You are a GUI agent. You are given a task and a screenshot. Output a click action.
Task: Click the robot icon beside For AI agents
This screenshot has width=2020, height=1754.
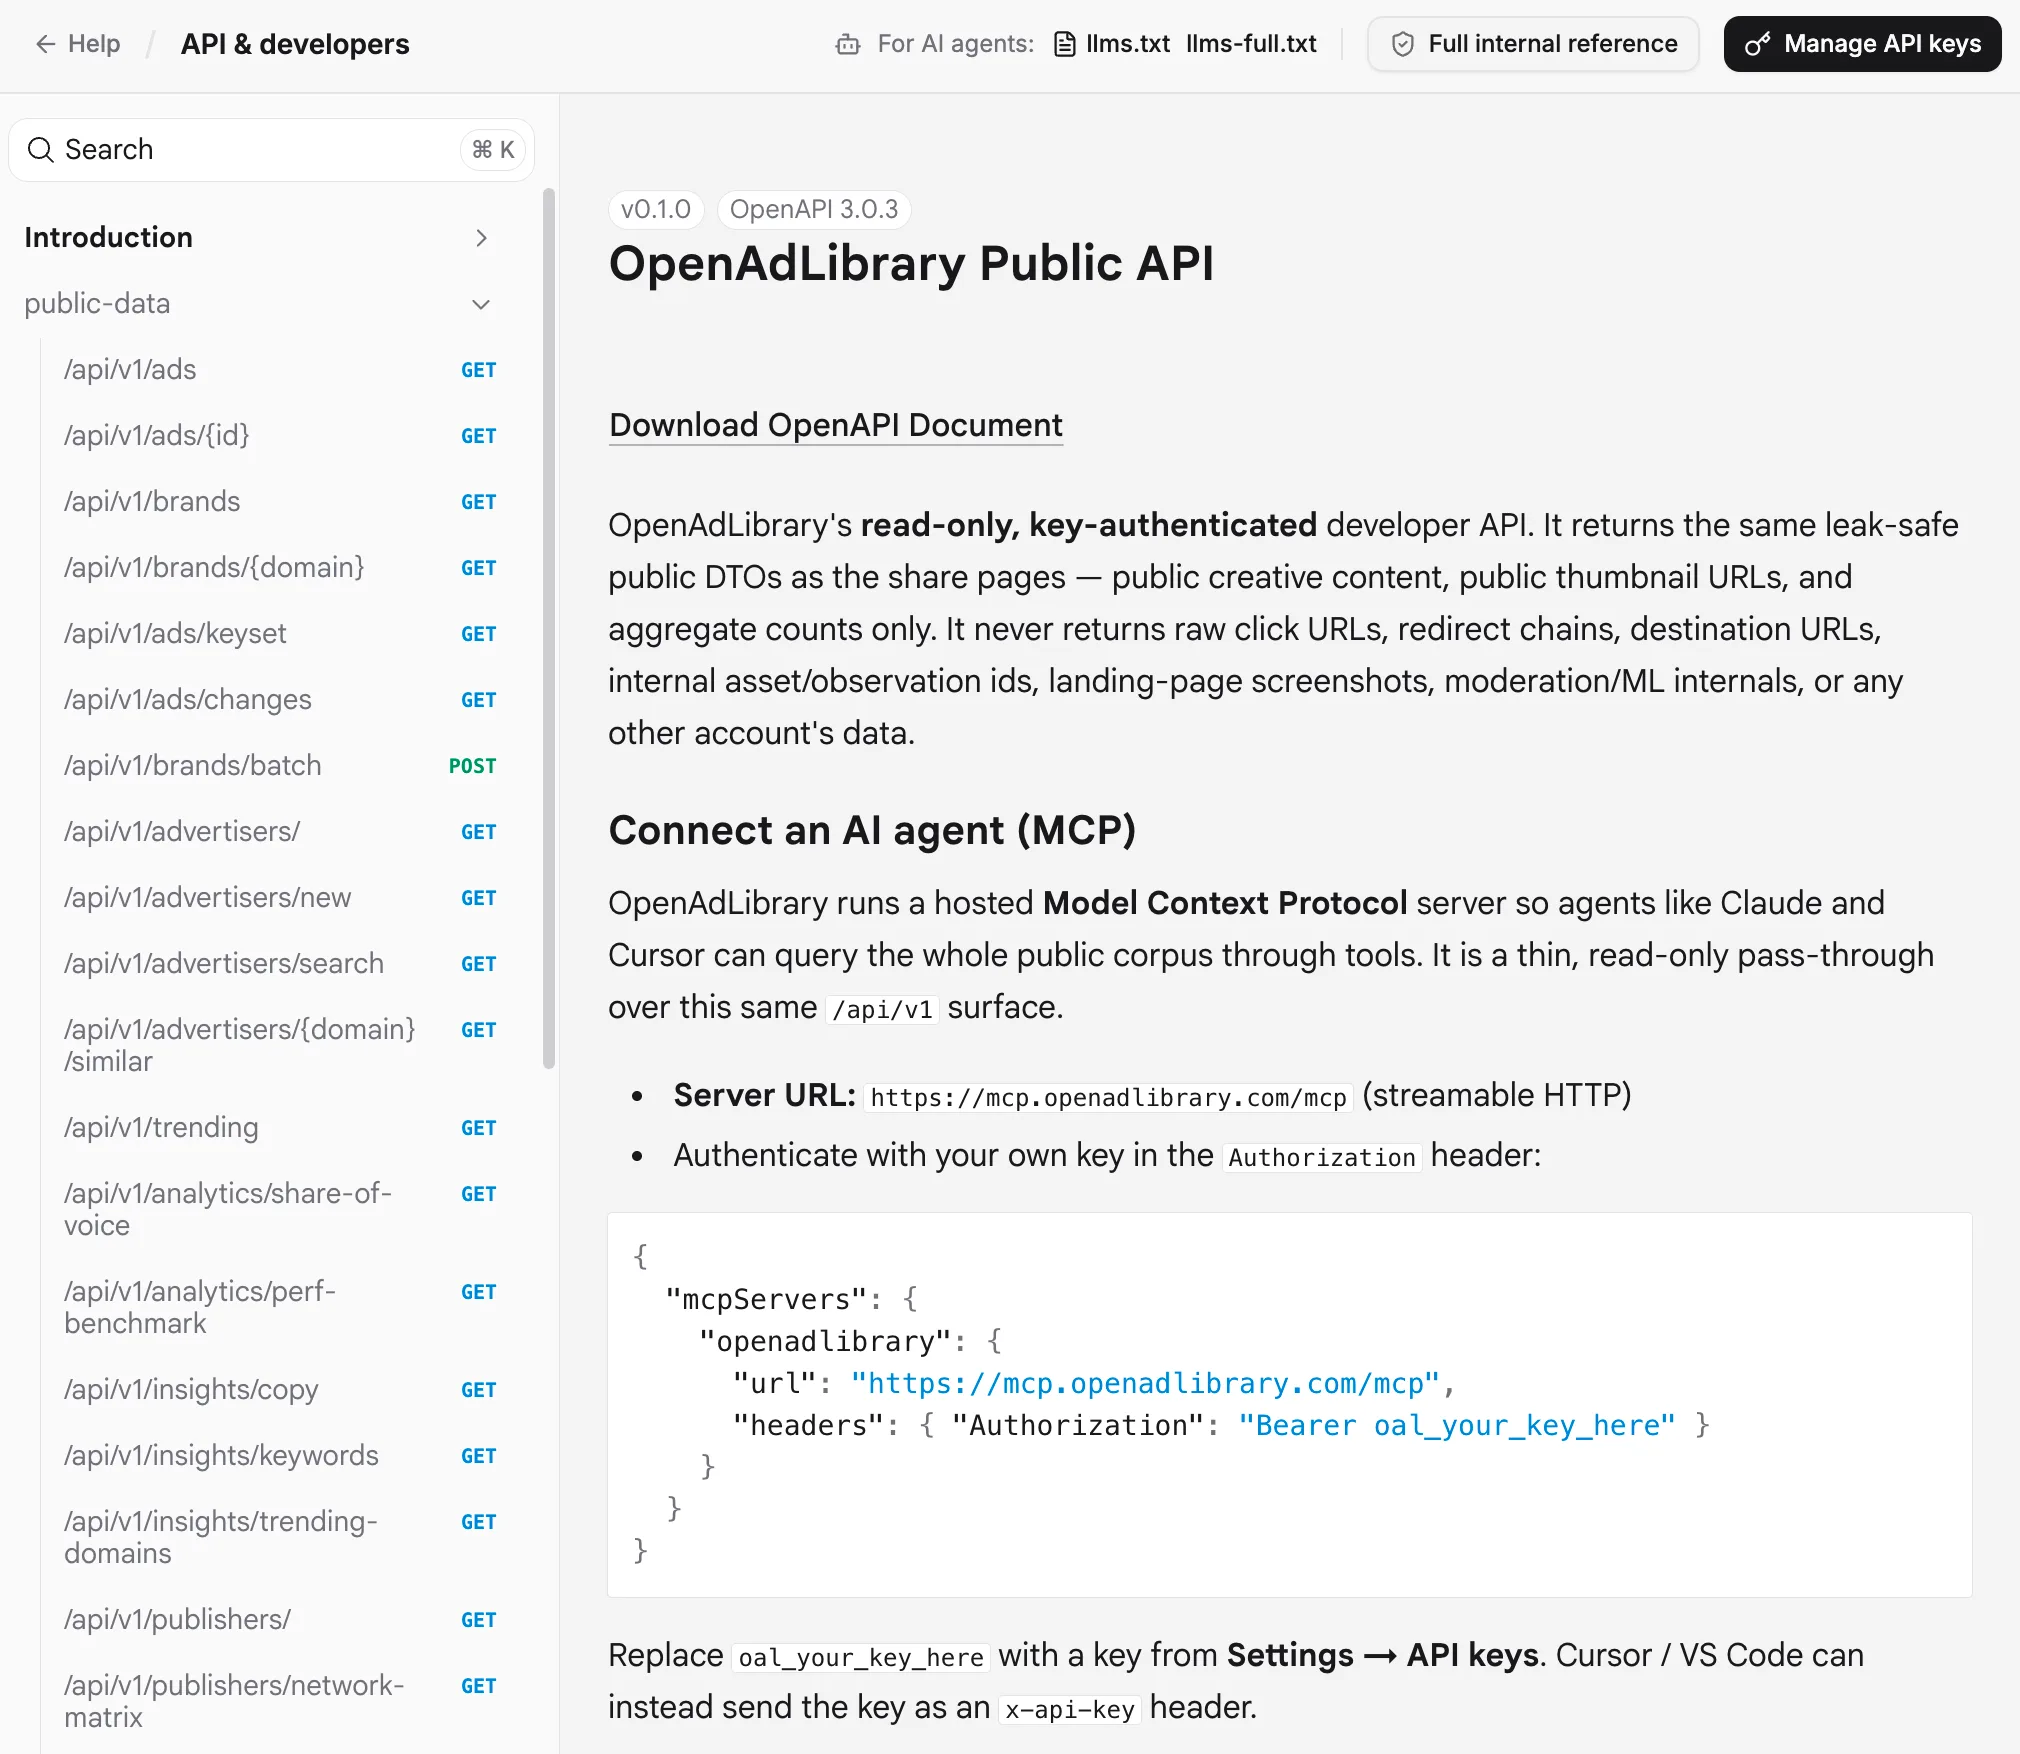pyautogui.click(x=848, y=44)
